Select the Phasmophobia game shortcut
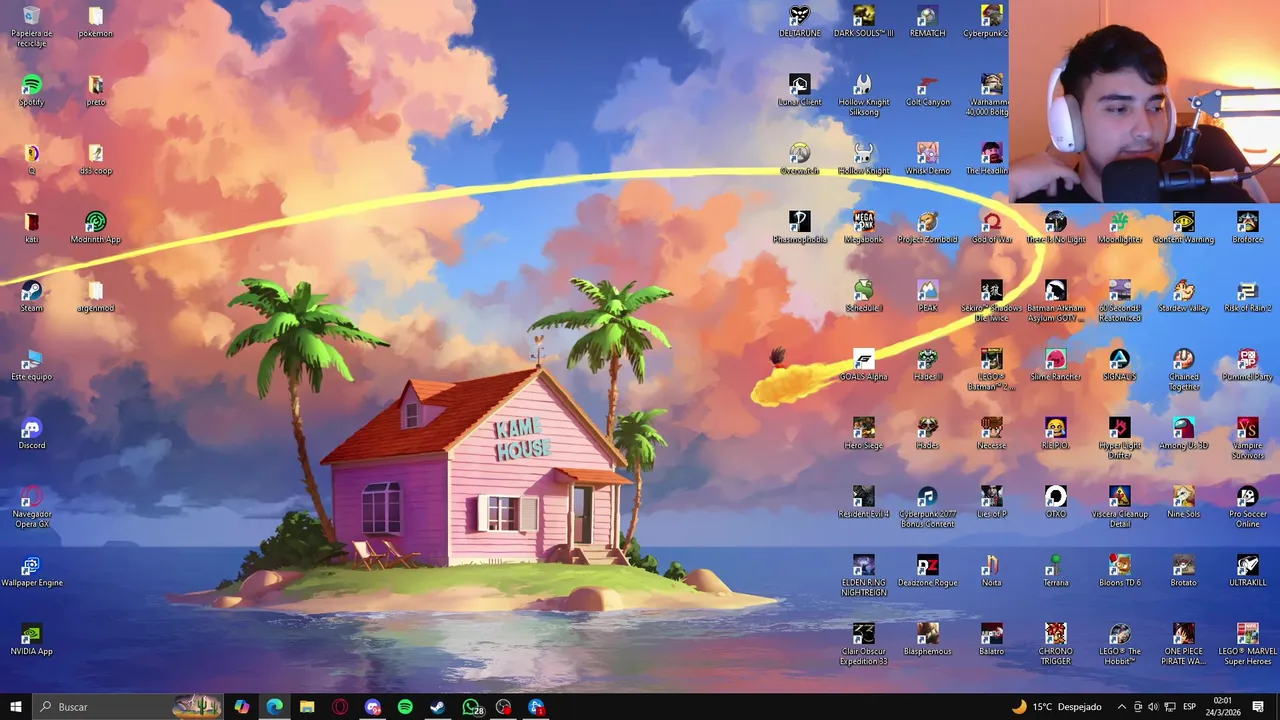The width and height of the screenshot is (1280, 720). tap(799, 228)
